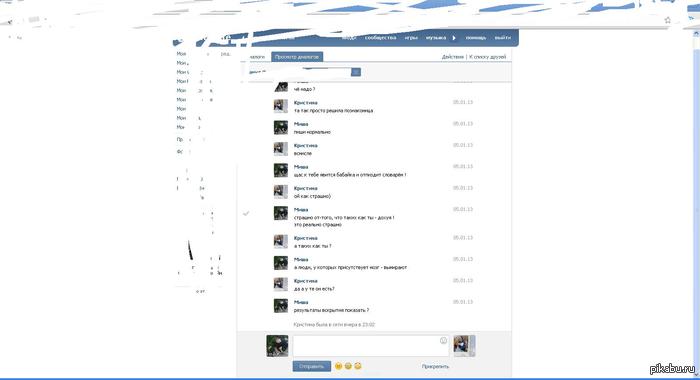
Task: Select message 'та так просто решила познакомица'
Action: click(x=333, y=111)
